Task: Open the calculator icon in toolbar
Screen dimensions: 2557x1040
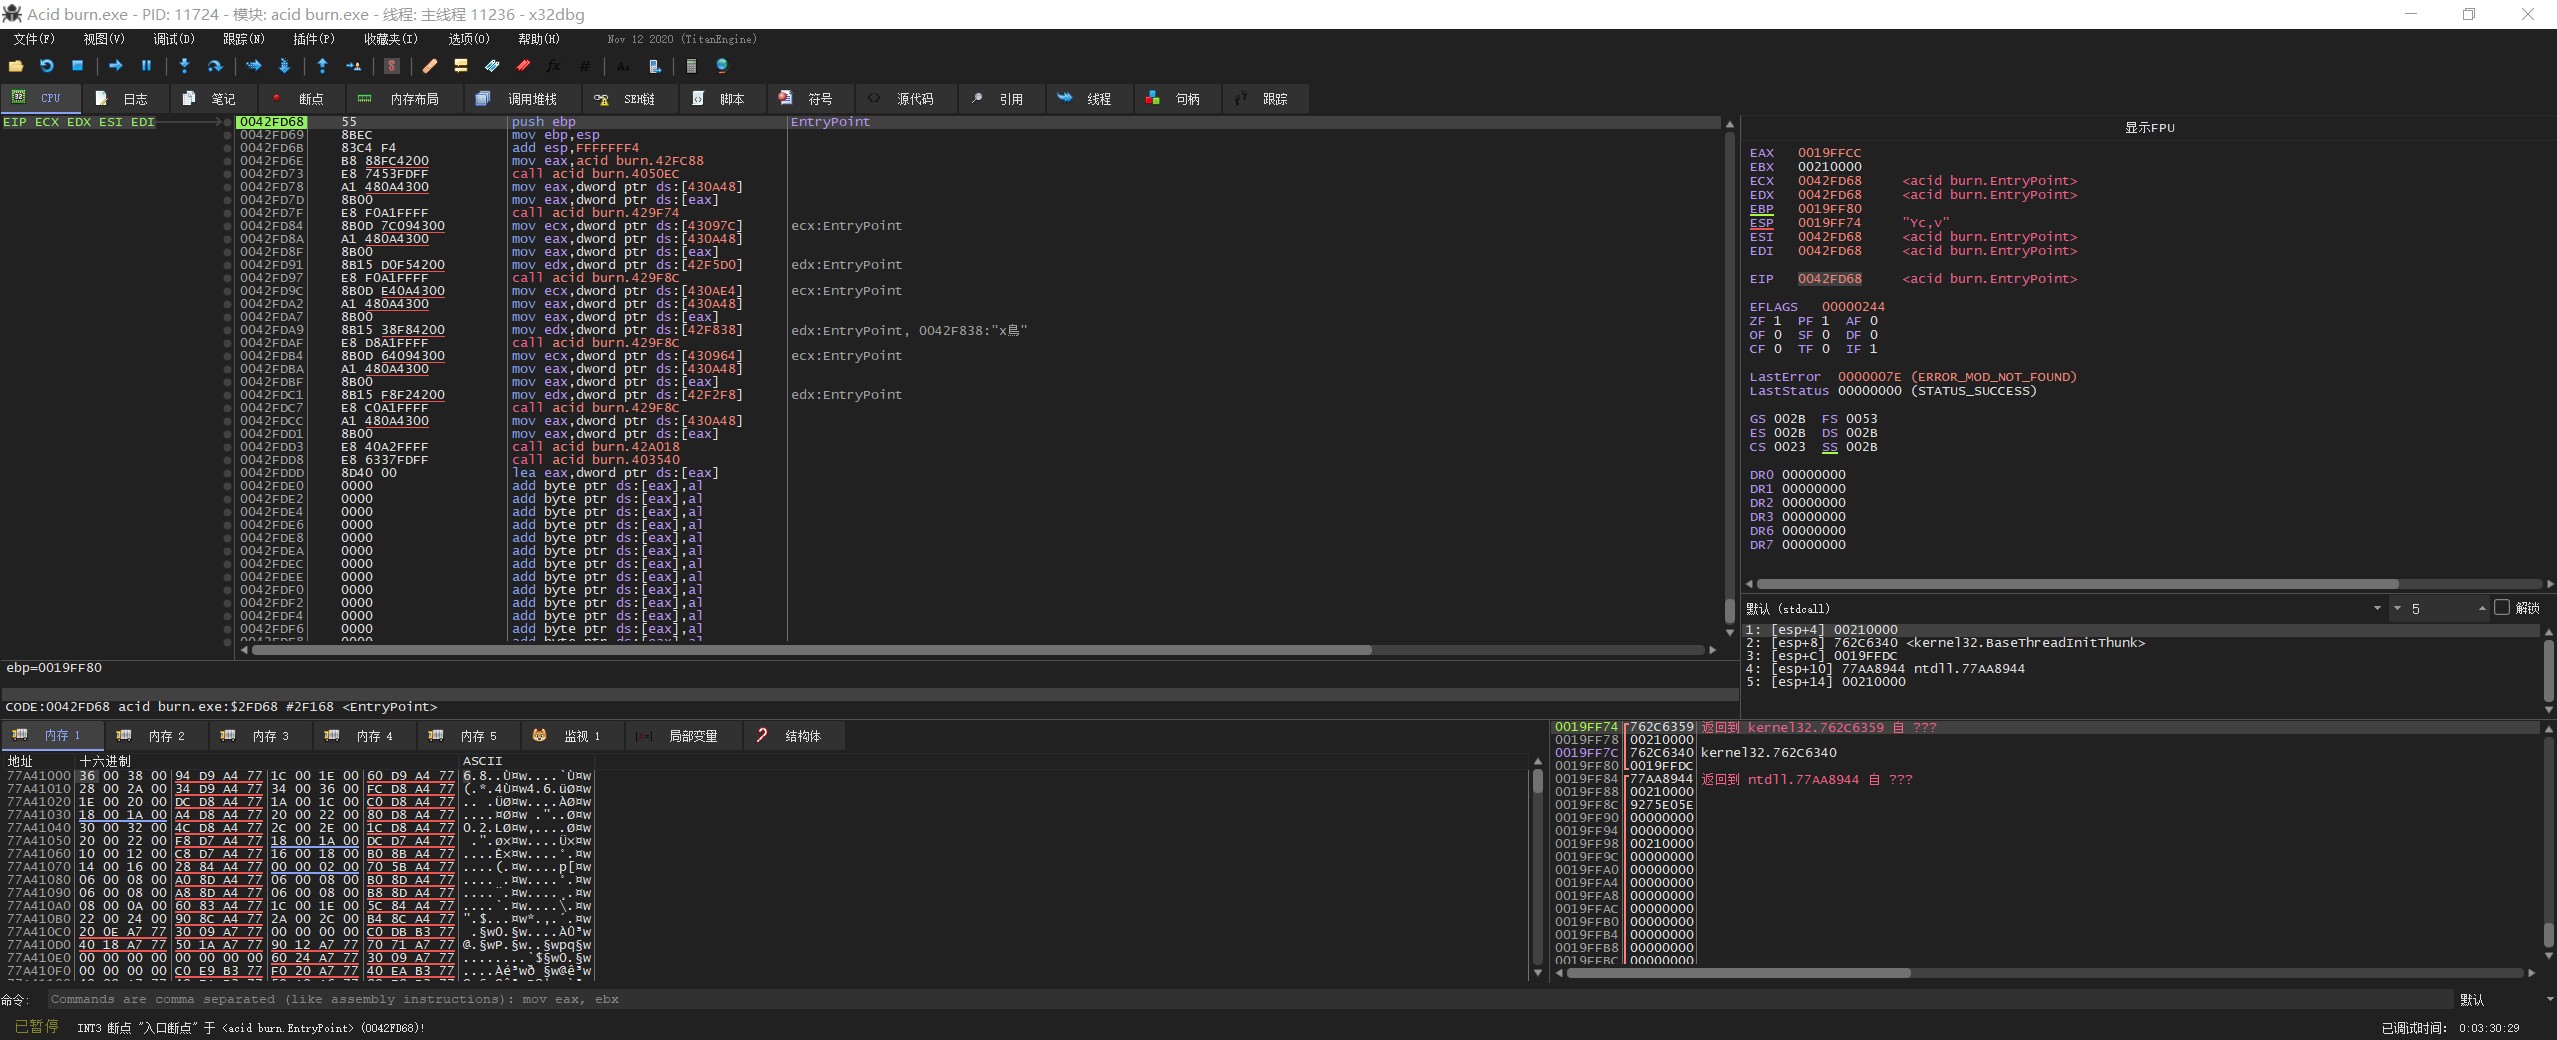Action: tap(690, 66)
